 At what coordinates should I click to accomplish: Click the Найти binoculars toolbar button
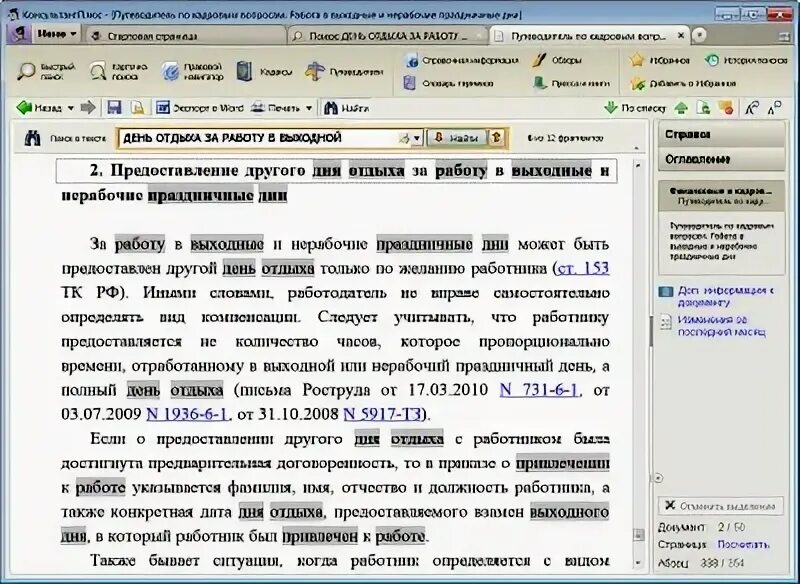coord(346,108)
